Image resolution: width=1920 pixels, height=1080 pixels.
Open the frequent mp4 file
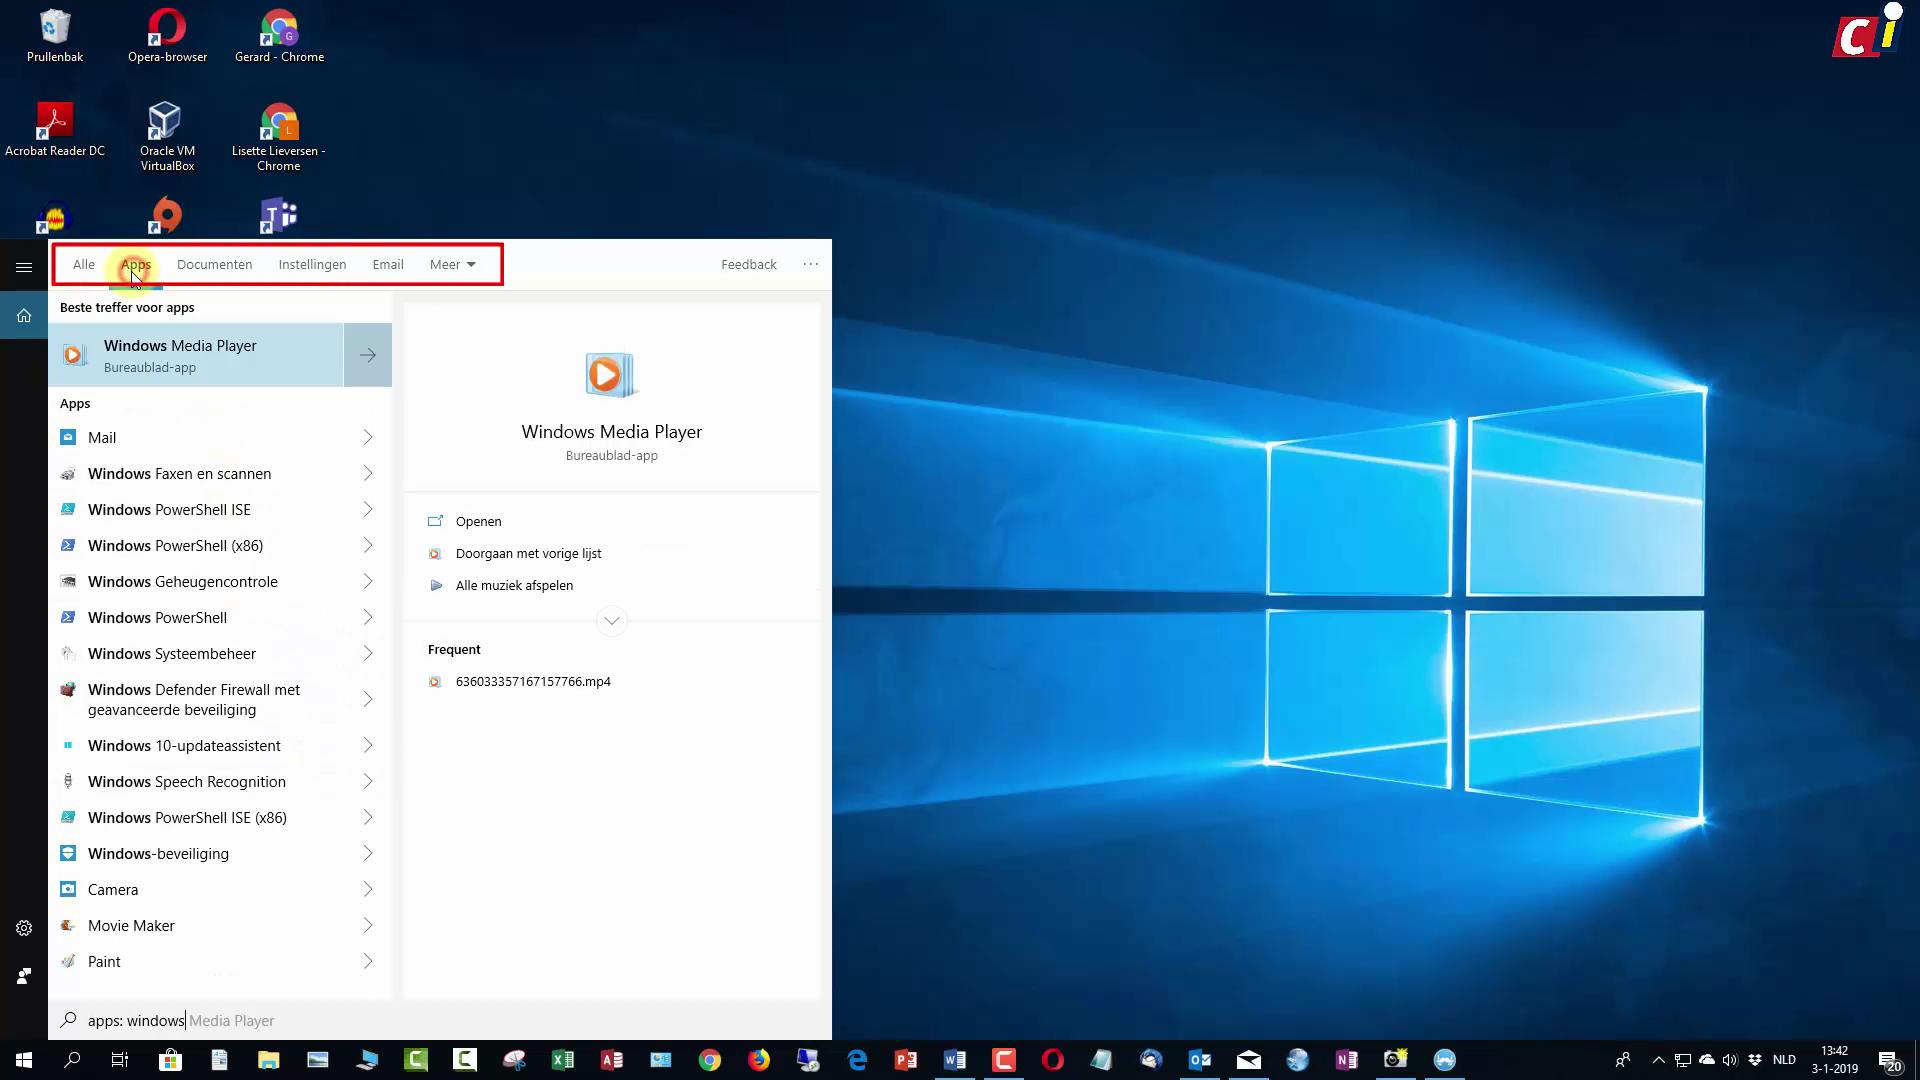(532, 682)
